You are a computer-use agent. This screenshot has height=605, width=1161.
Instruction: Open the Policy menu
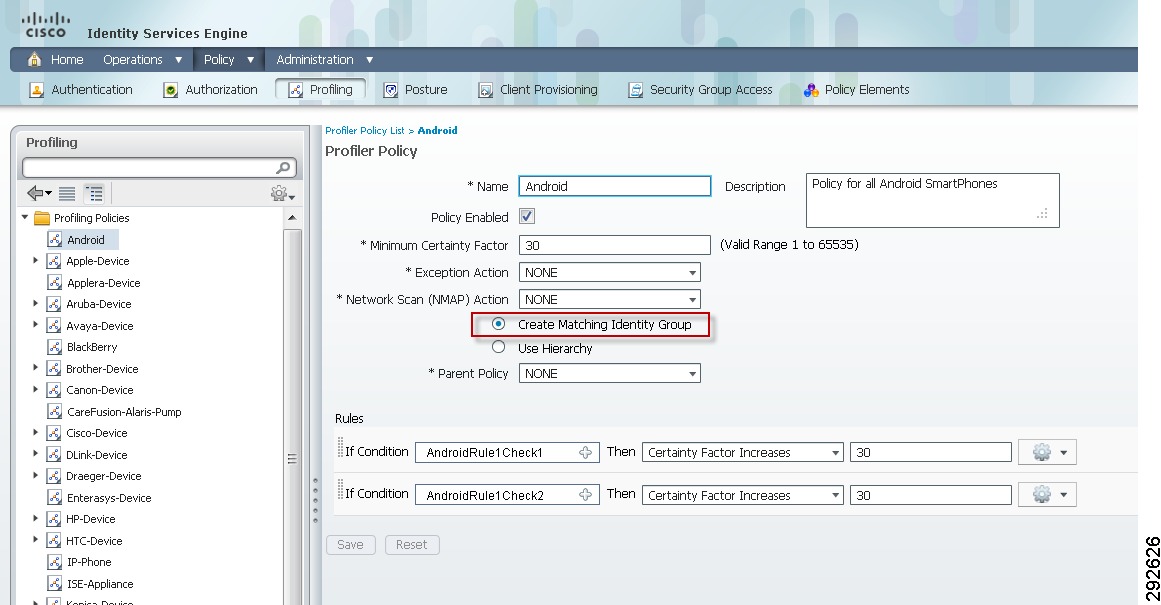tap(229, 59)
